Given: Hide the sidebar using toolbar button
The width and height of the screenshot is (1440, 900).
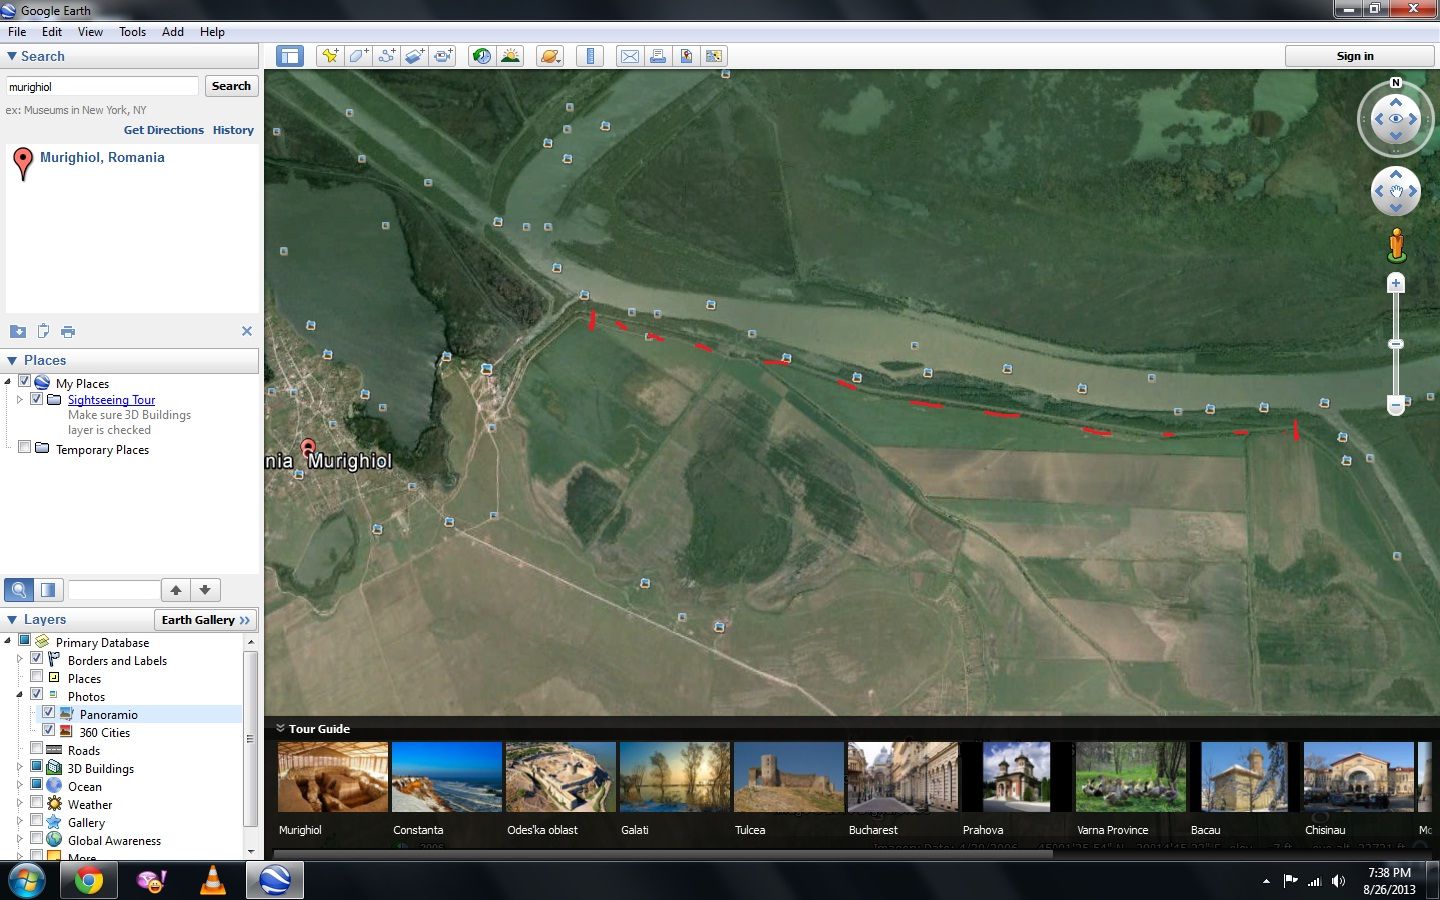Looking at the screenshot, I should point(290,56).
